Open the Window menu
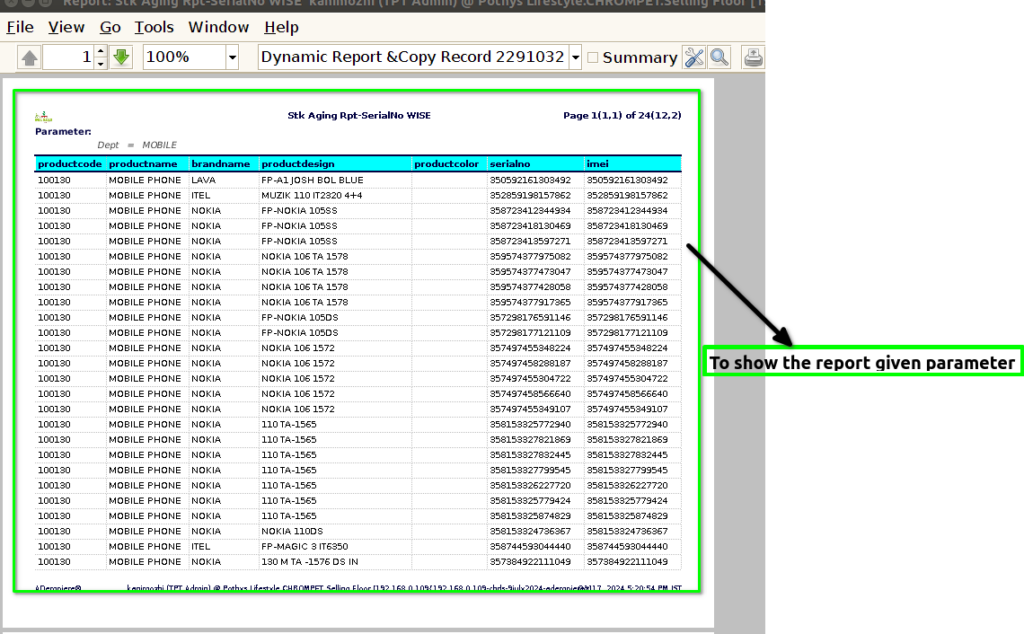The image size is (1024, 634). [218, 27]
